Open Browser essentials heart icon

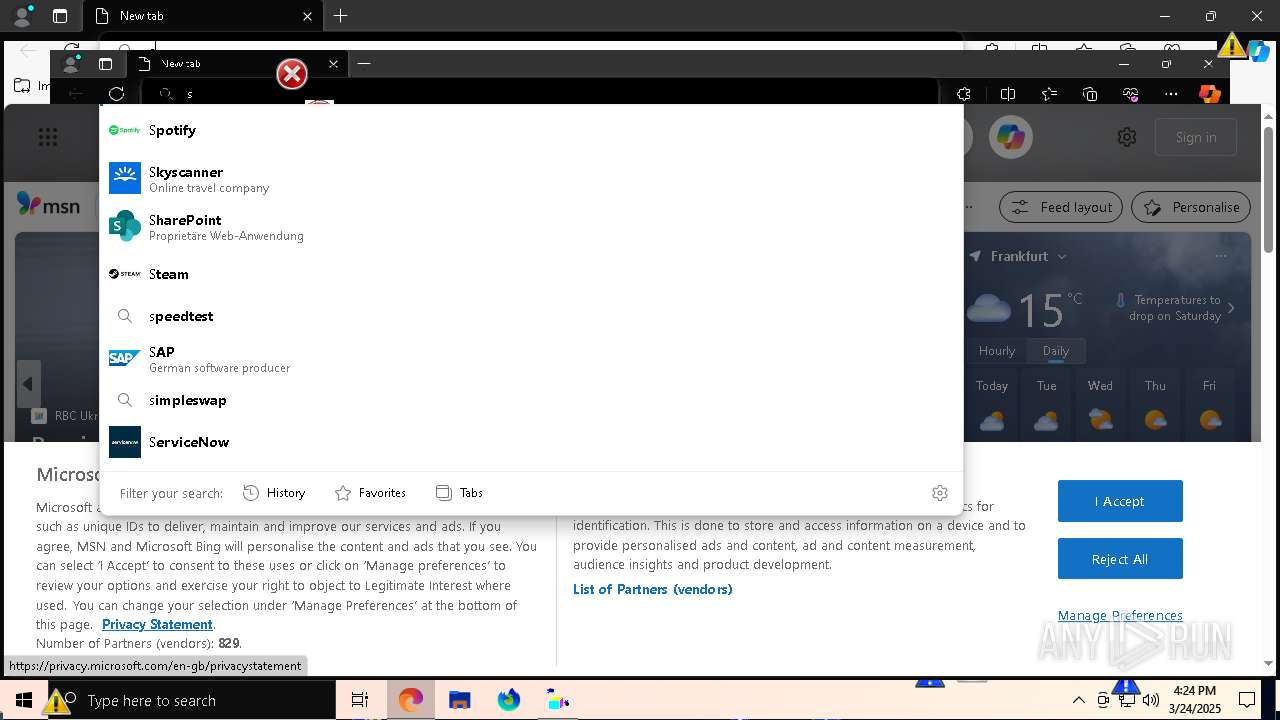pos(1131,94)
